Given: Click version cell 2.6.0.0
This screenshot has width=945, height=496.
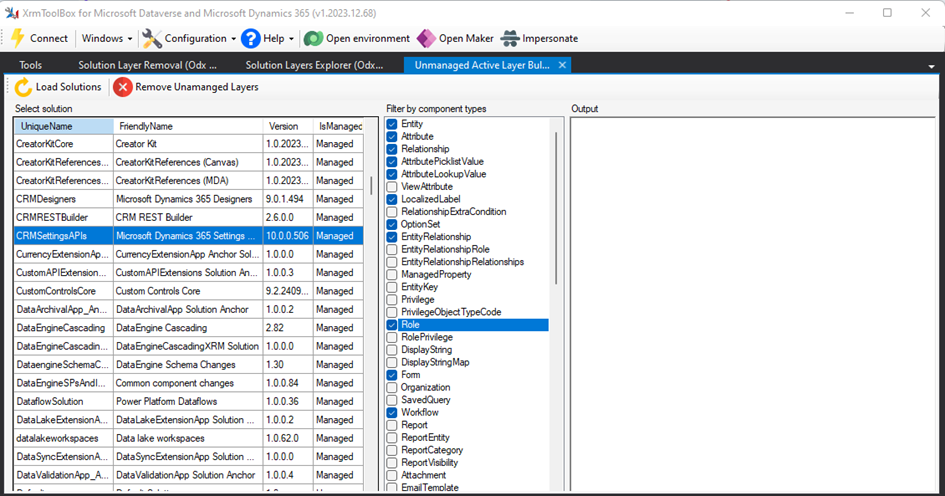Looking at the screenshot, I should tap(288, 218).
